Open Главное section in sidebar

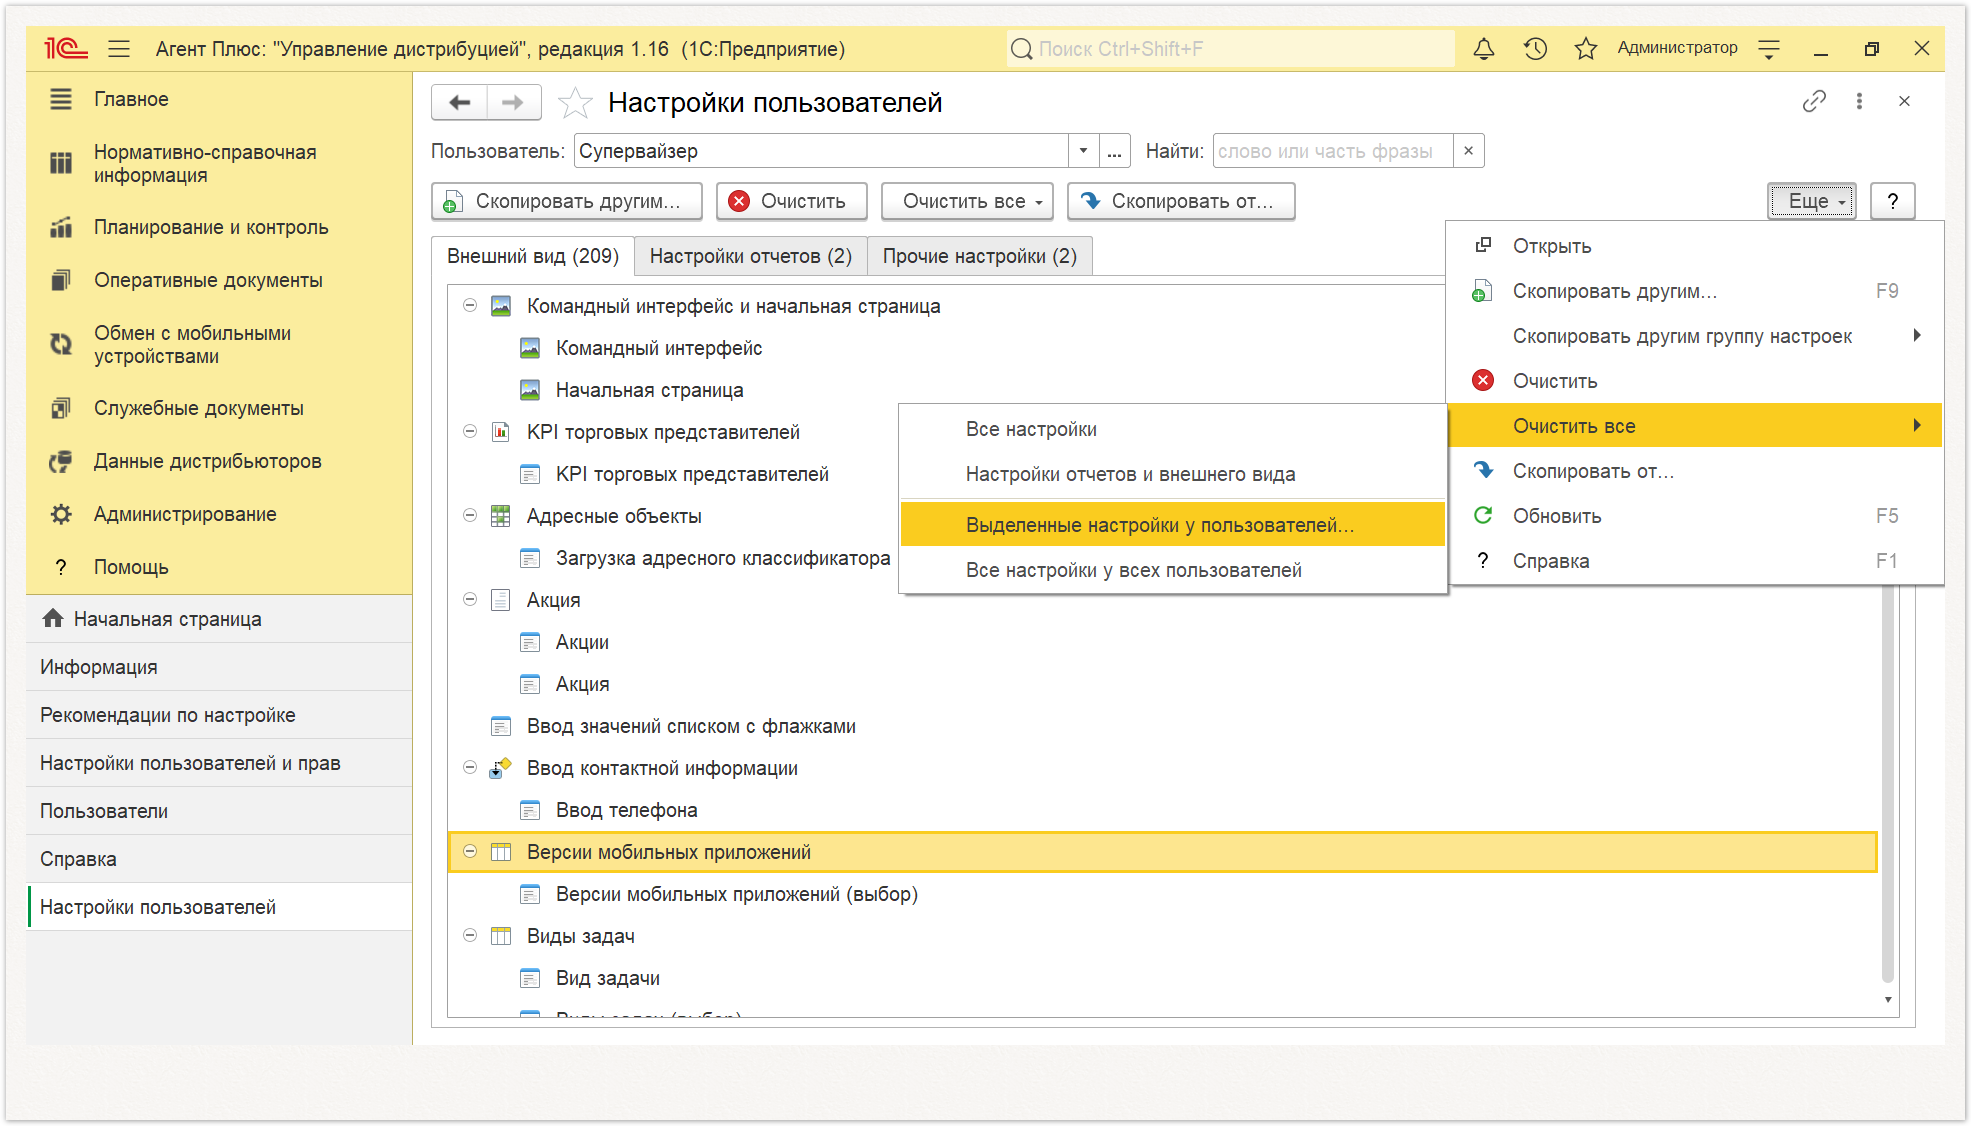[x=220, y=99]
